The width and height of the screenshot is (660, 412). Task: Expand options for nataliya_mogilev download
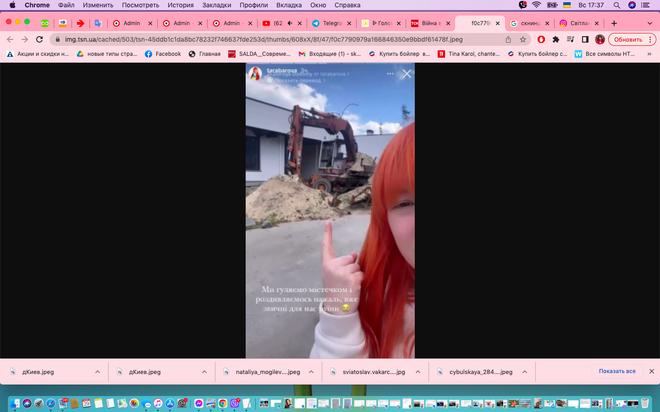311,371
